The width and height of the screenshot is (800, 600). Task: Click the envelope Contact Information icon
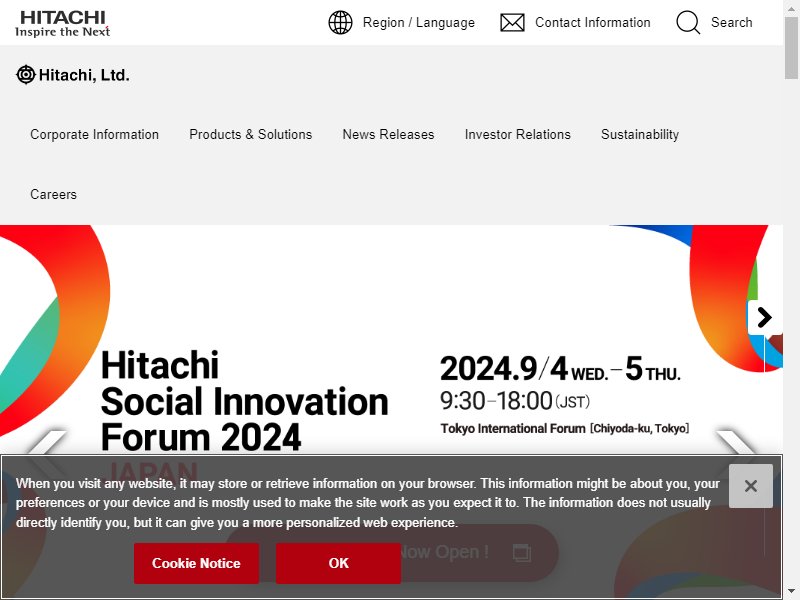(x=512, y=22)
